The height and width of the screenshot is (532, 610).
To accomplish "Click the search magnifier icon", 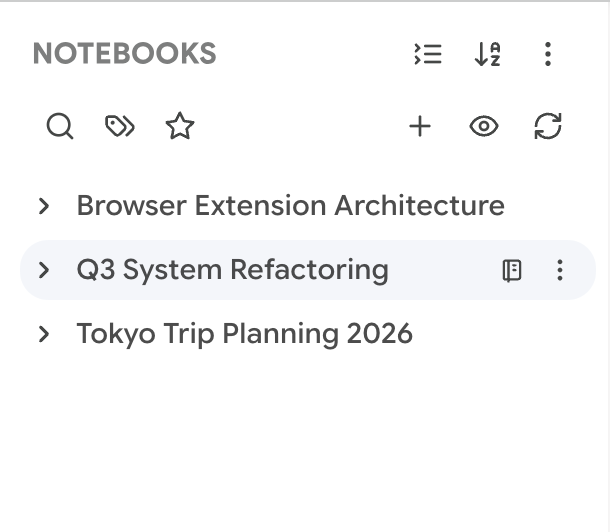I will coord(60,126).
